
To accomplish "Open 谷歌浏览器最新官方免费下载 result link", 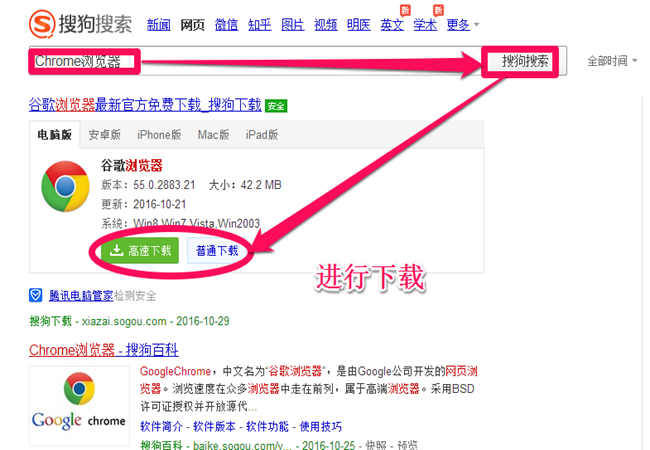I will pos(145,105).
